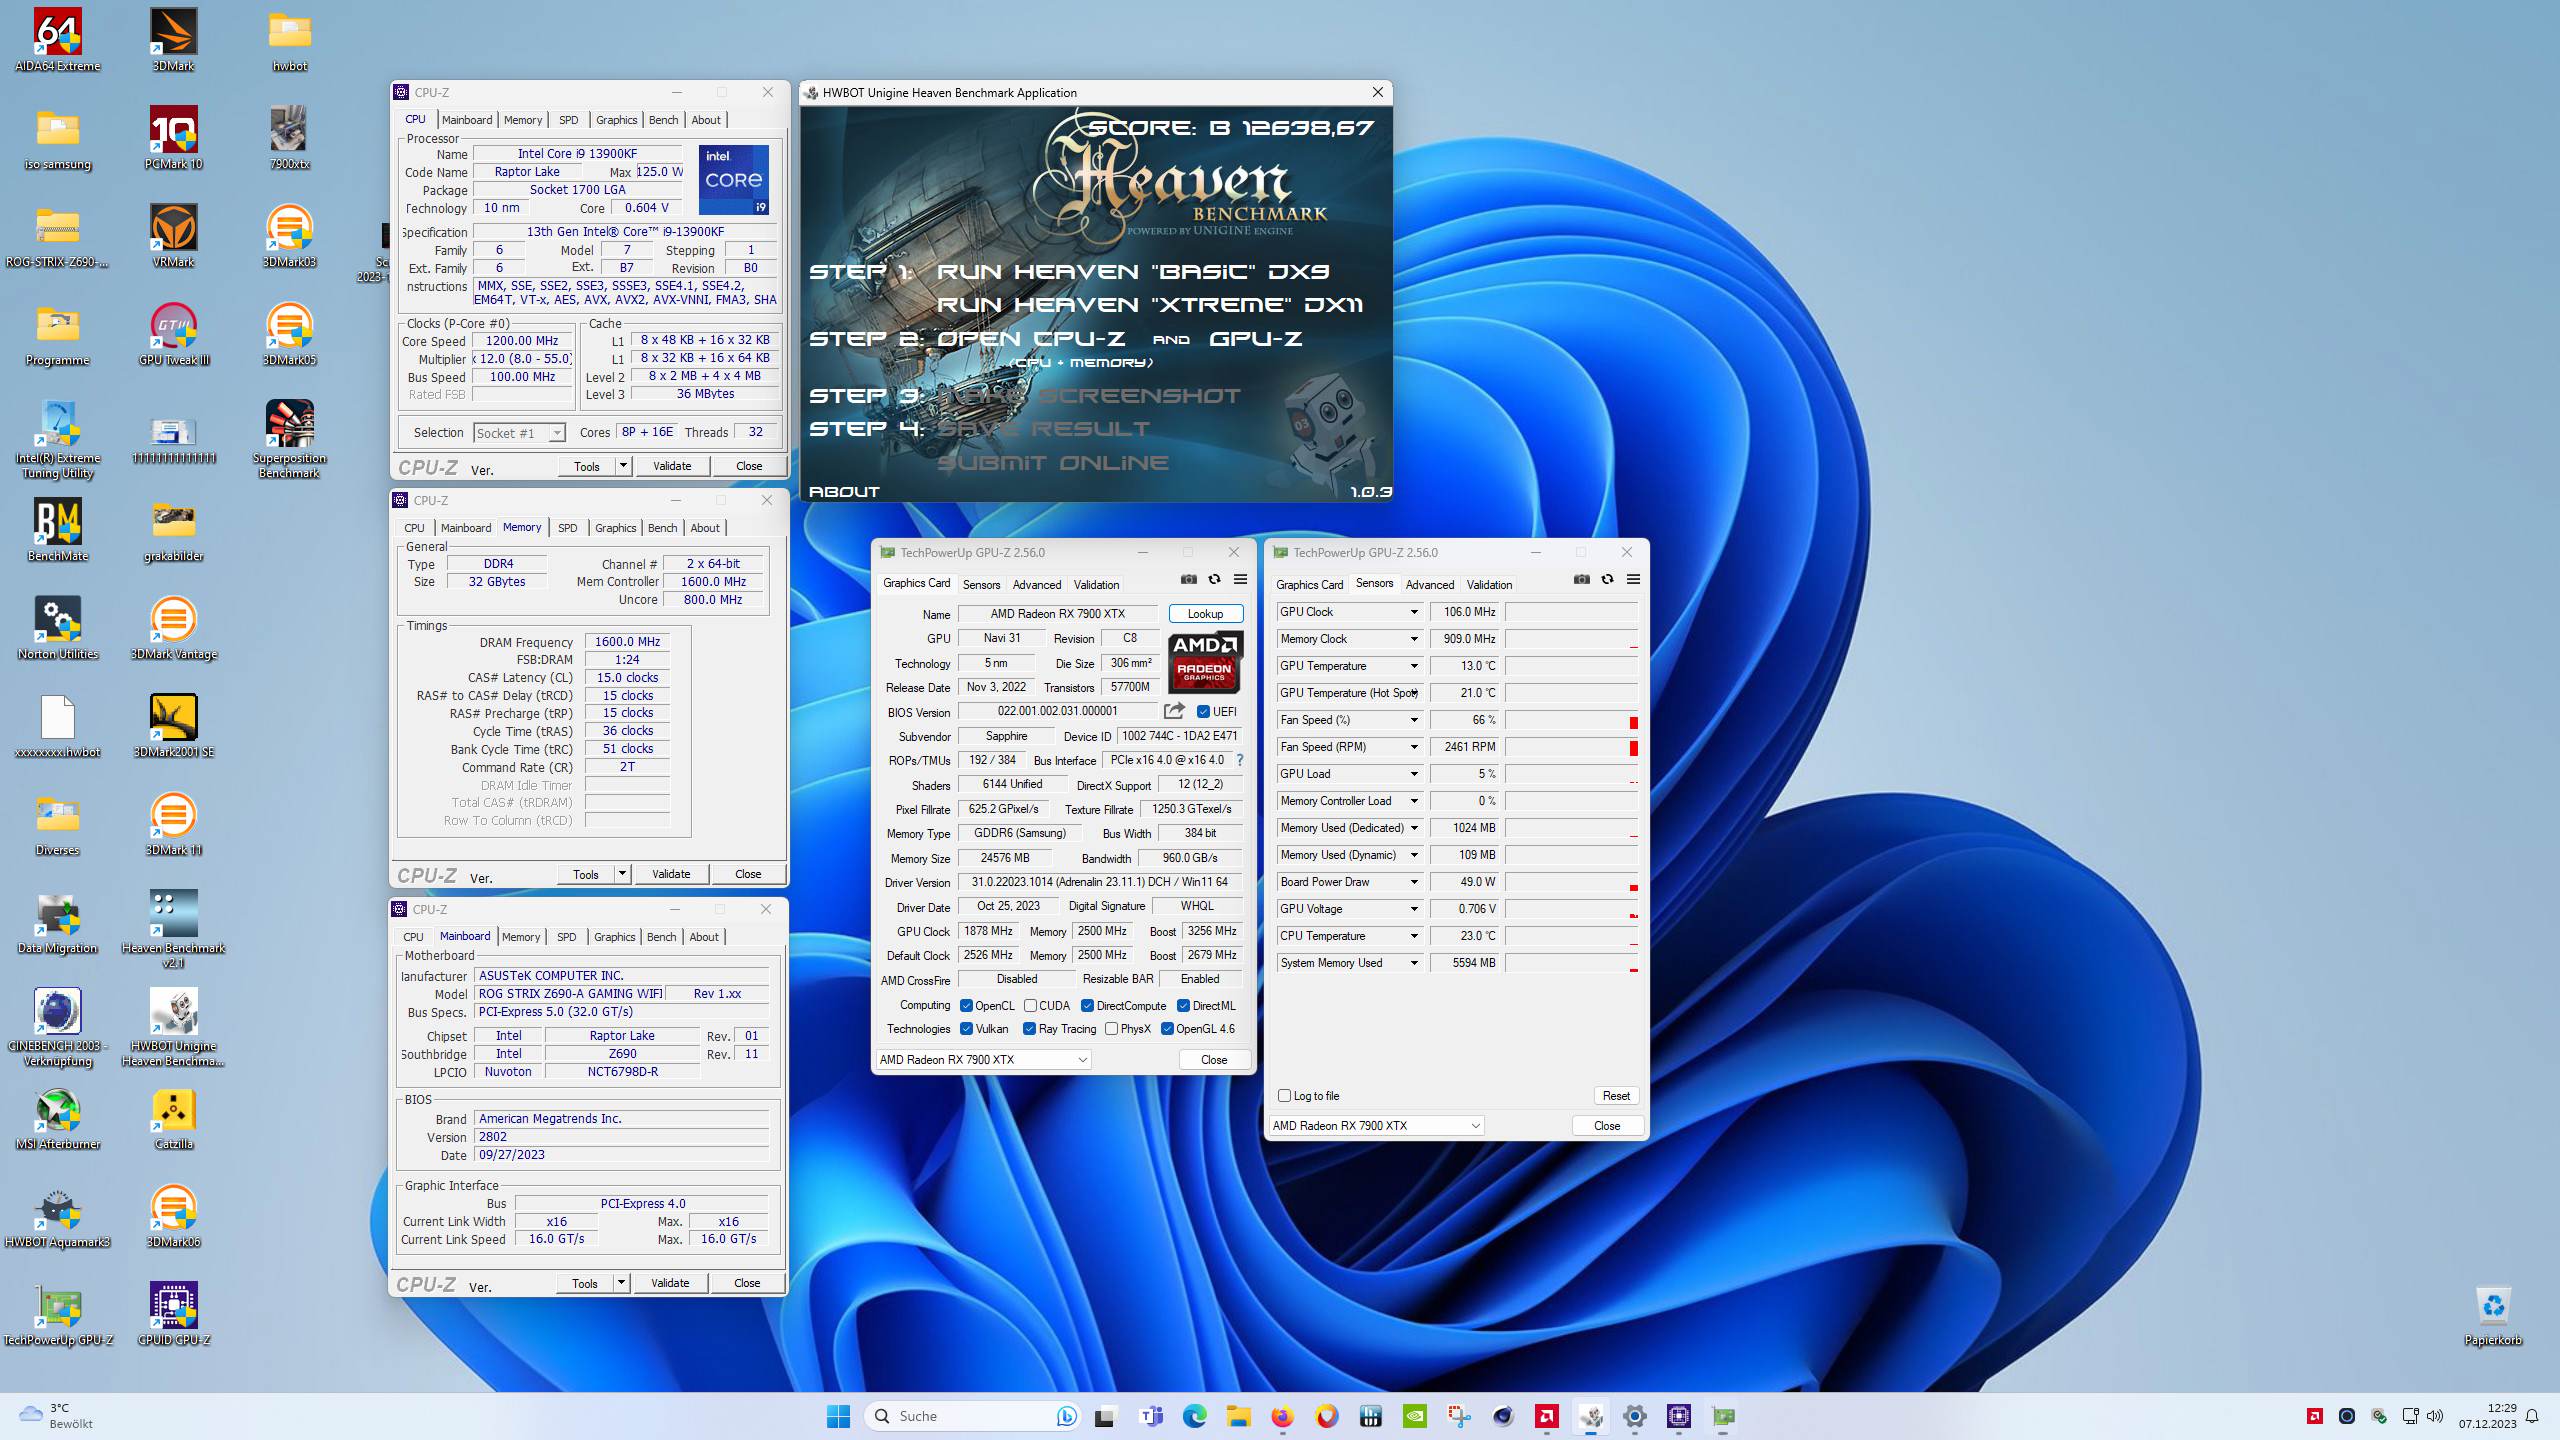This screenshot has height=1440, width=2560.
Task: Open Socket #1 selection dropdown in CPU-Z
Action: click(x=520, y=433)
